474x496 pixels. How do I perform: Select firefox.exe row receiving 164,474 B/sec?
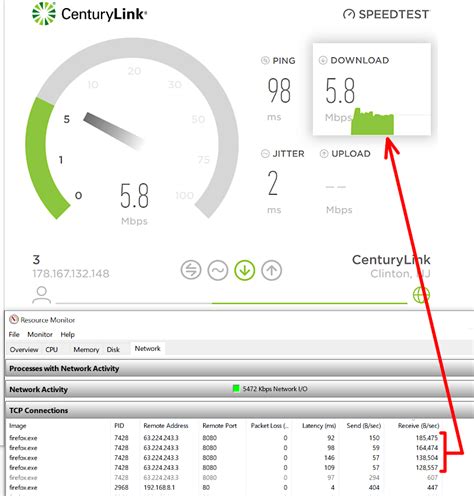[x=224, y=448]
